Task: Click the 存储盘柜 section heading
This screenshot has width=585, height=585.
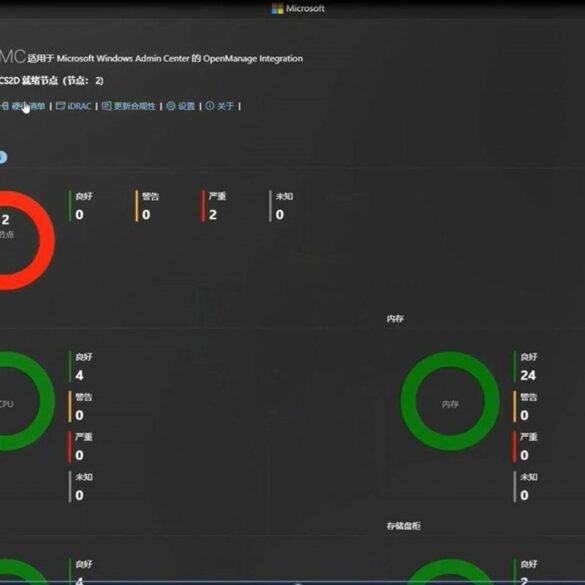Action: pyautogui.click(x=404, y=526)
